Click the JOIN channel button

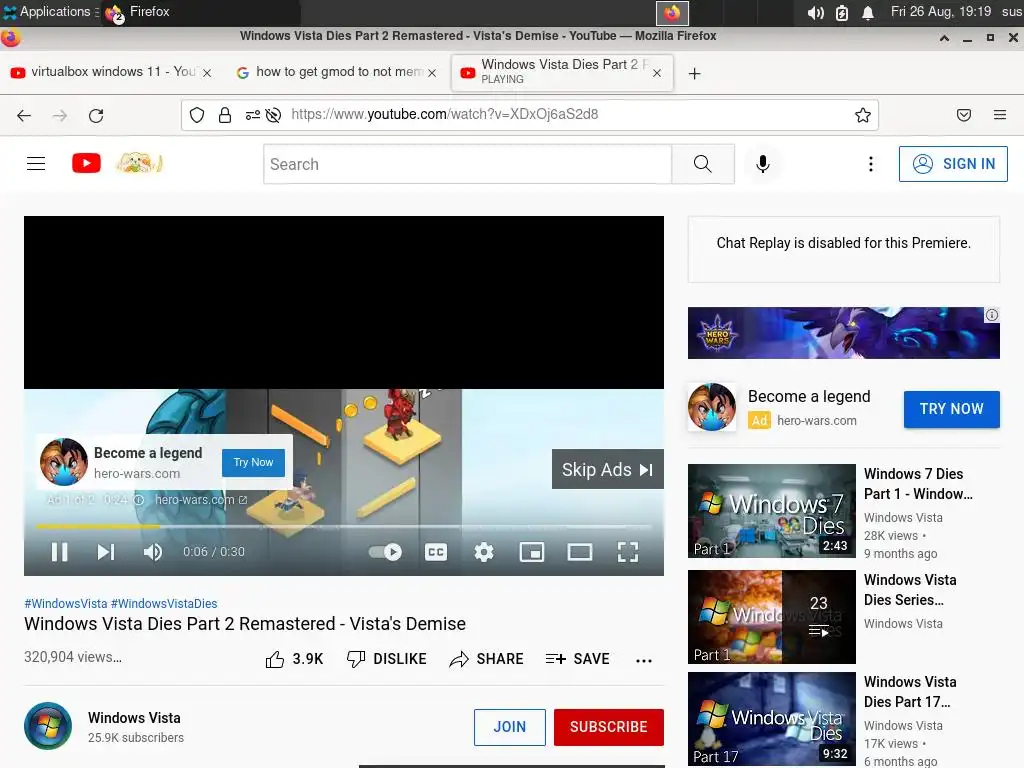pyautogui.click(x=509, y=727)
